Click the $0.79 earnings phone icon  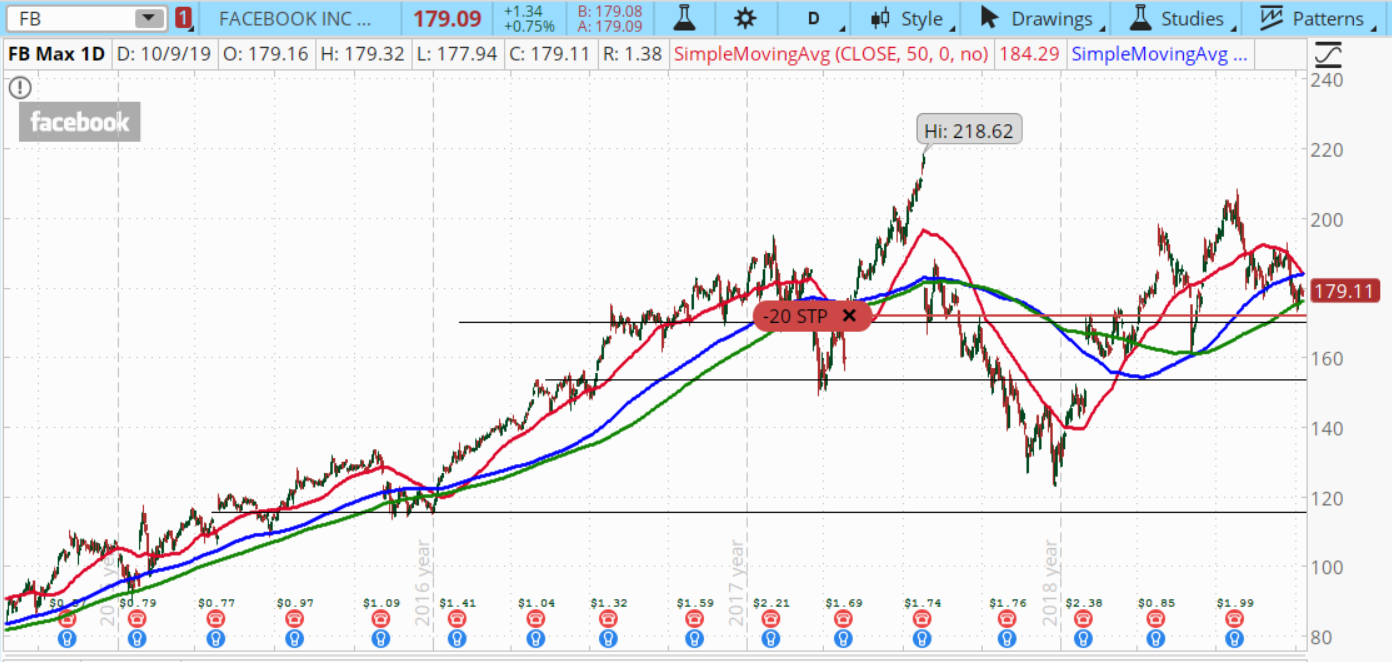pos(138,619)
